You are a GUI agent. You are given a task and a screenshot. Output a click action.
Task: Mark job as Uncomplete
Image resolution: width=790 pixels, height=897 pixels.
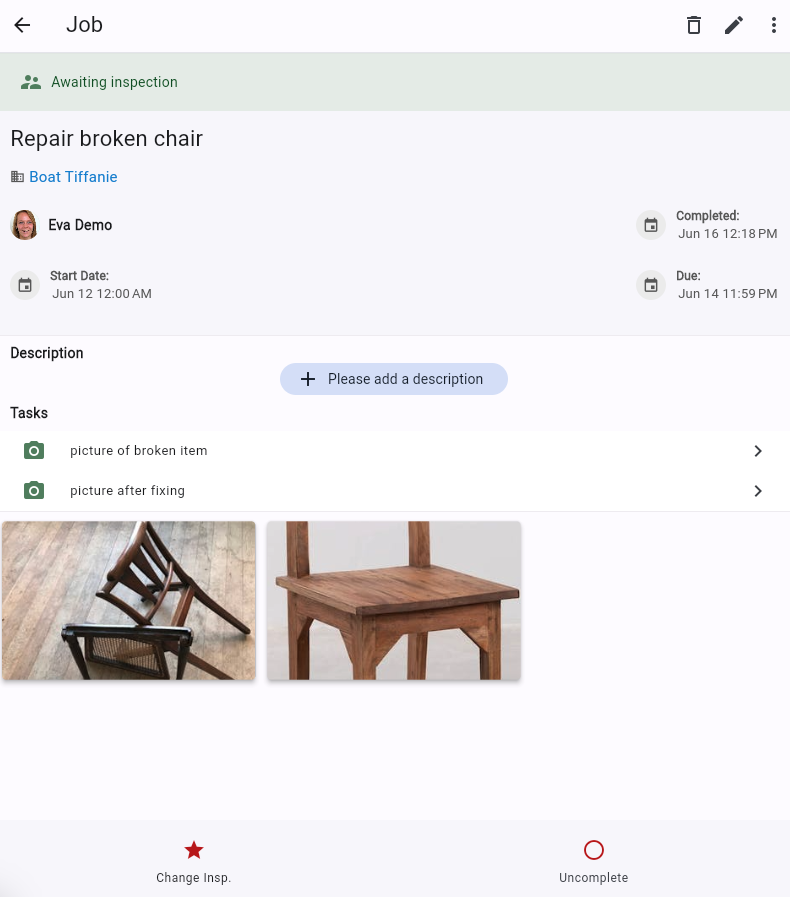594,860
